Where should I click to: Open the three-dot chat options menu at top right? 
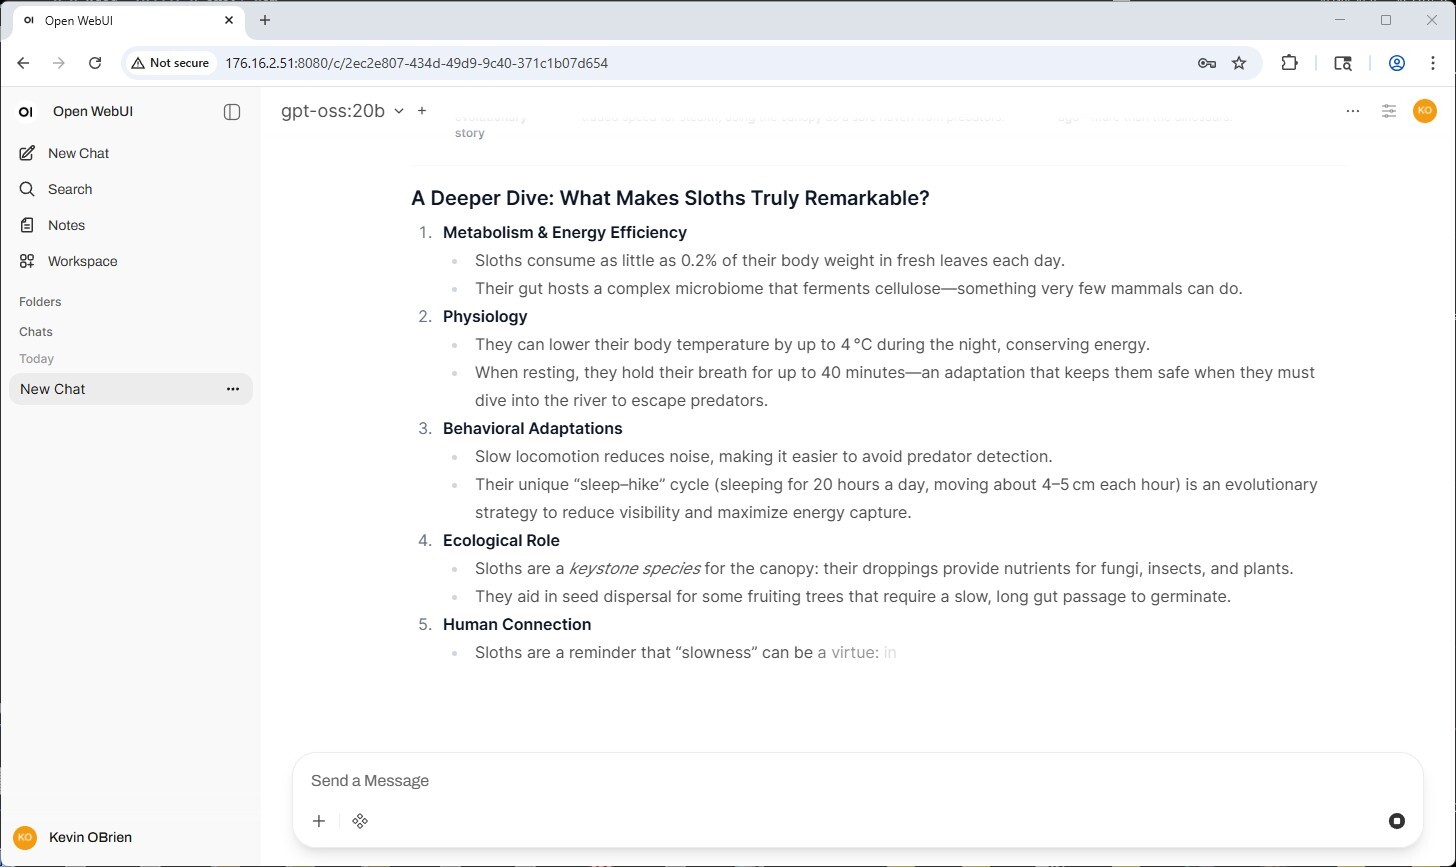[1353, 111]
